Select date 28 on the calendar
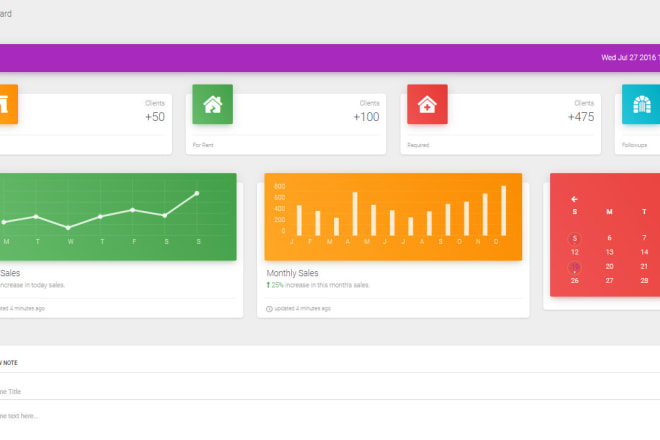This screenshot has width=660, height=440. click(644, 281)
